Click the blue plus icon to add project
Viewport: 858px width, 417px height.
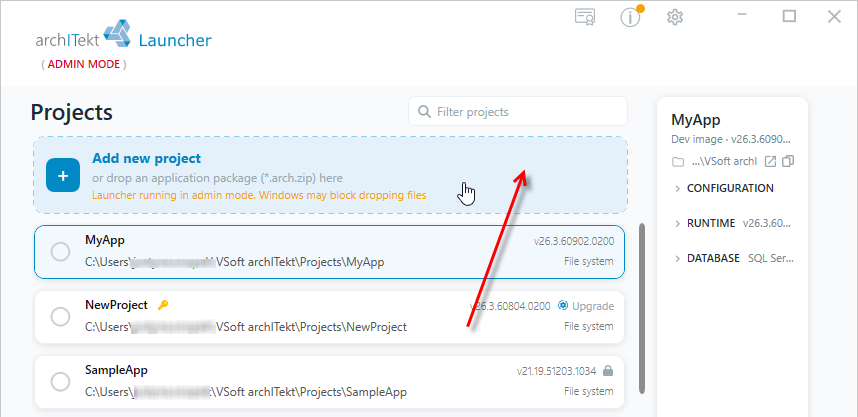tap(63, 176)
